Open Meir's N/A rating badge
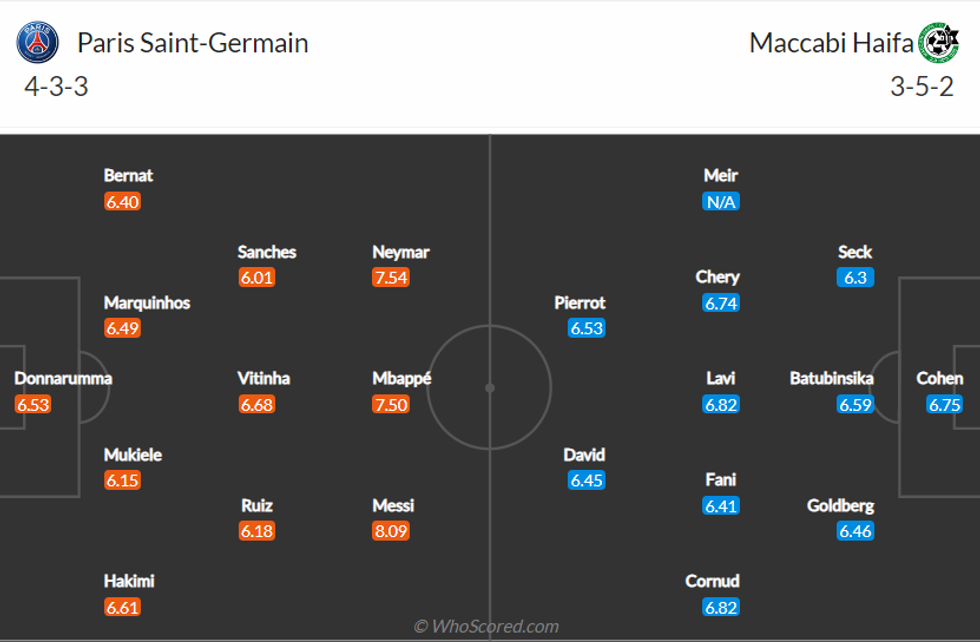Image resolution: width=980 pixels, height=642 pixels. click(720, 201)
